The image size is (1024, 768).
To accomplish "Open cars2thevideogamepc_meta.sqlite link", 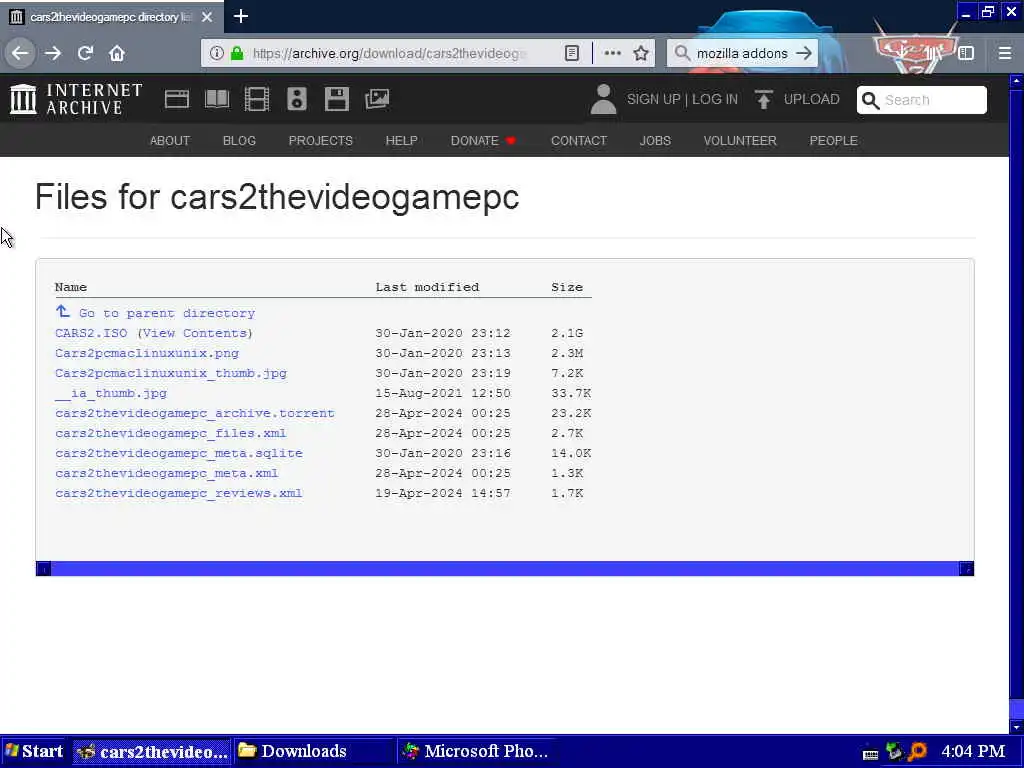I will tap(179, 453).
